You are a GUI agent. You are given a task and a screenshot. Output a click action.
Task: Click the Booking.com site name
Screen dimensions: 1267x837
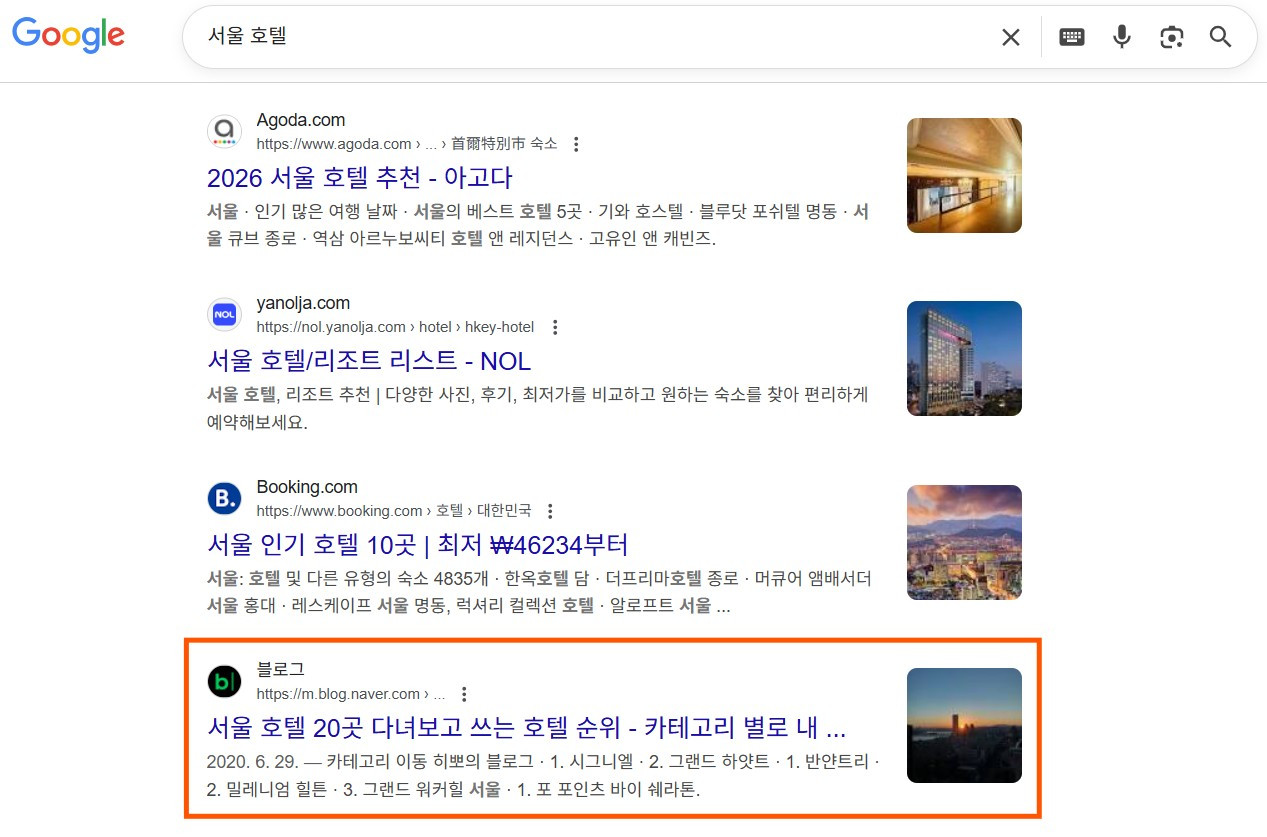click(x=307, y=487)
